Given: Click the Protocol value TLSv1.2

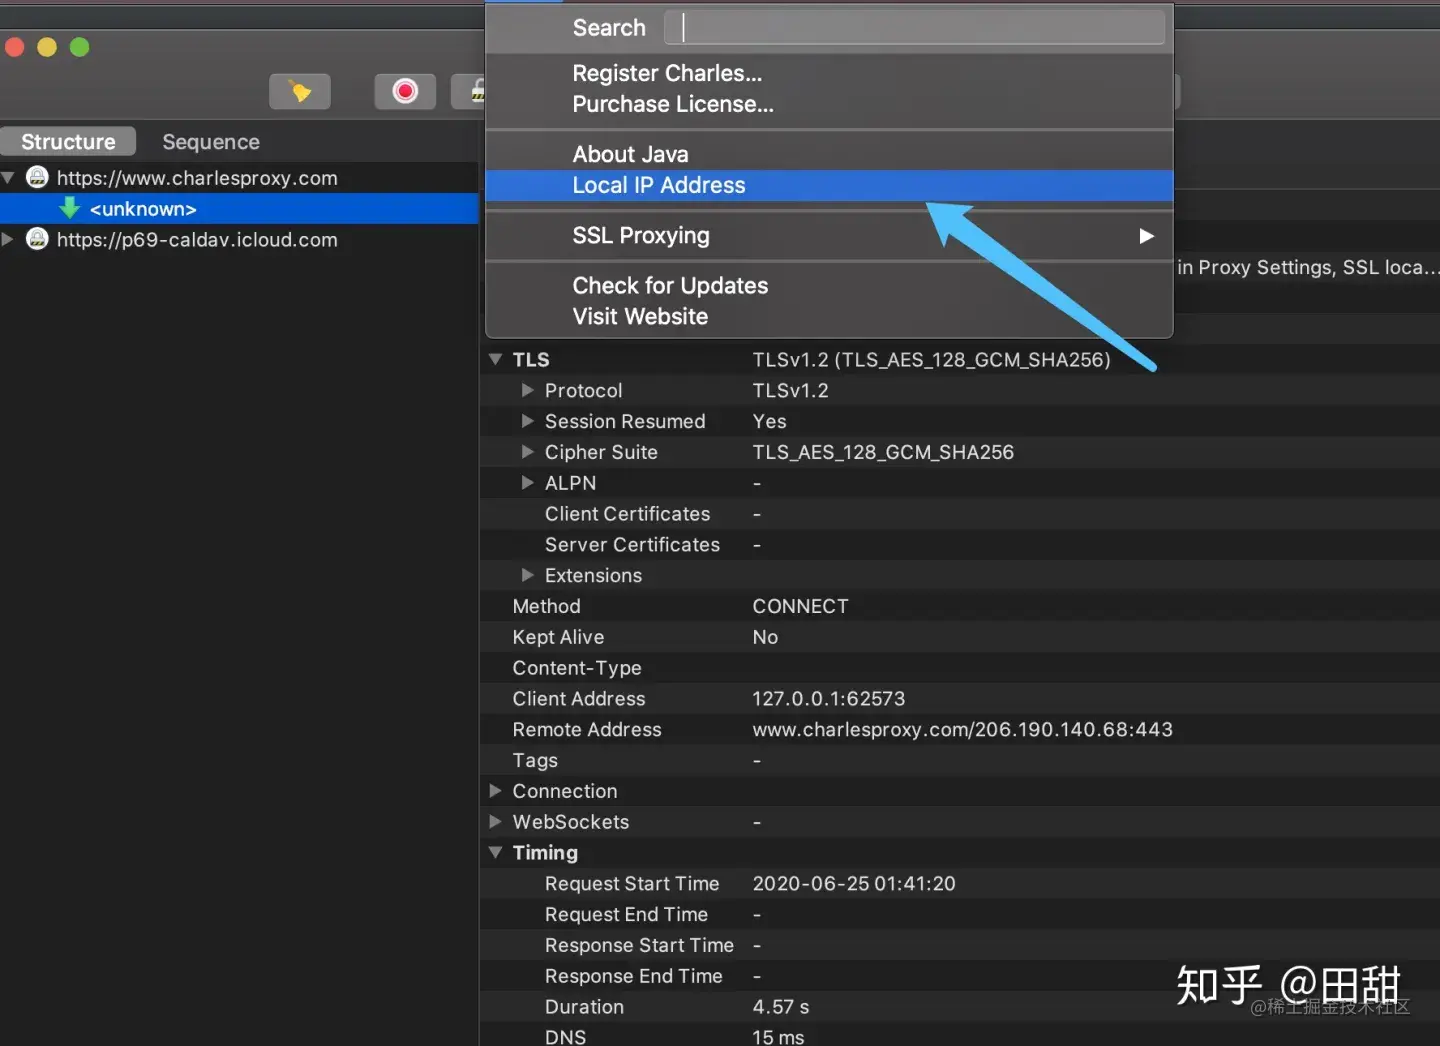Looking at the screenshot, I should click(x=790, y=390).
